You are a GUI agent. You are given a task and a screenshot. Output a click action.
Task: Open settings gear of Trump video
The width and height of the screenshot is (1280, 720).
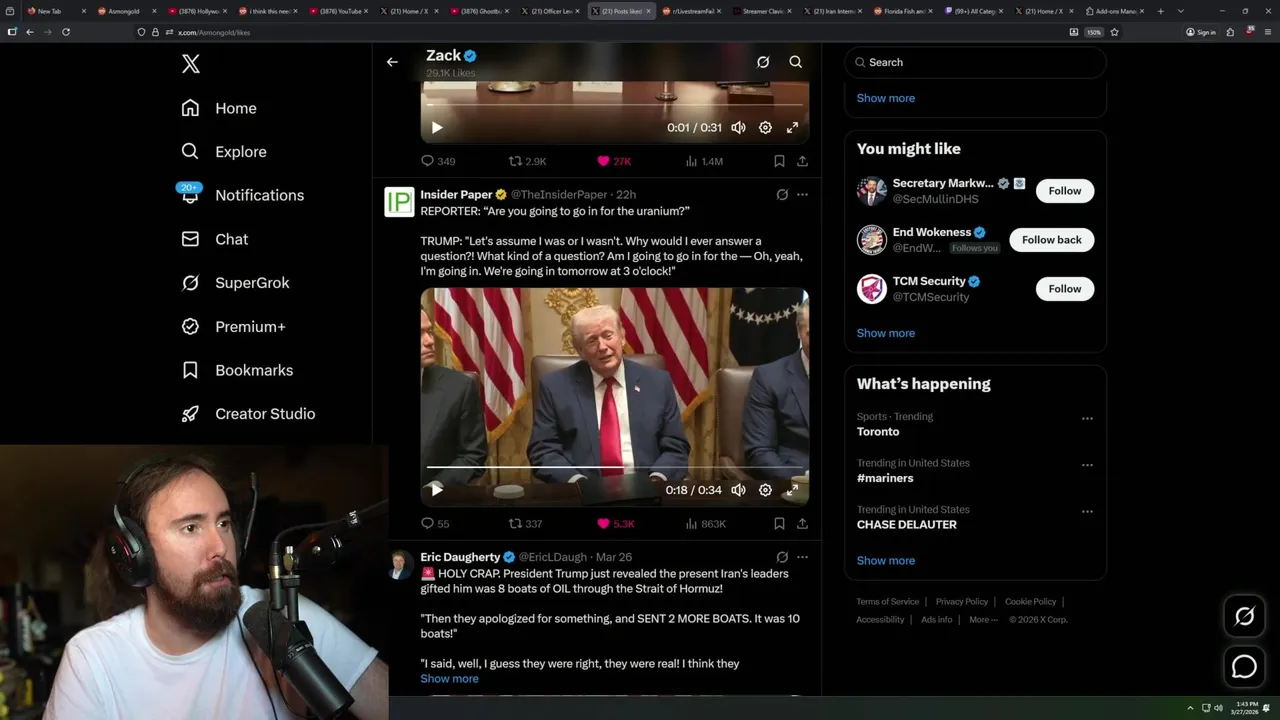(765, 490)
